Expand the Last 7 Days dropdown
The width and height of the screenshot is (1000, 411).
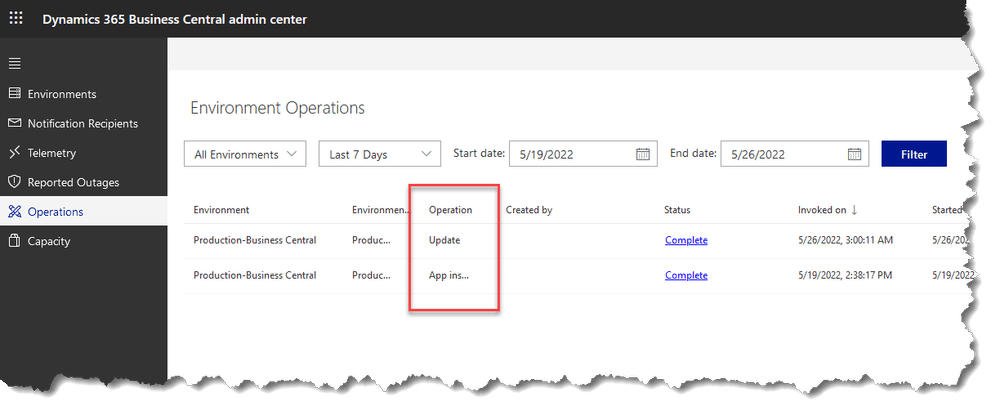tap(379, 154)
